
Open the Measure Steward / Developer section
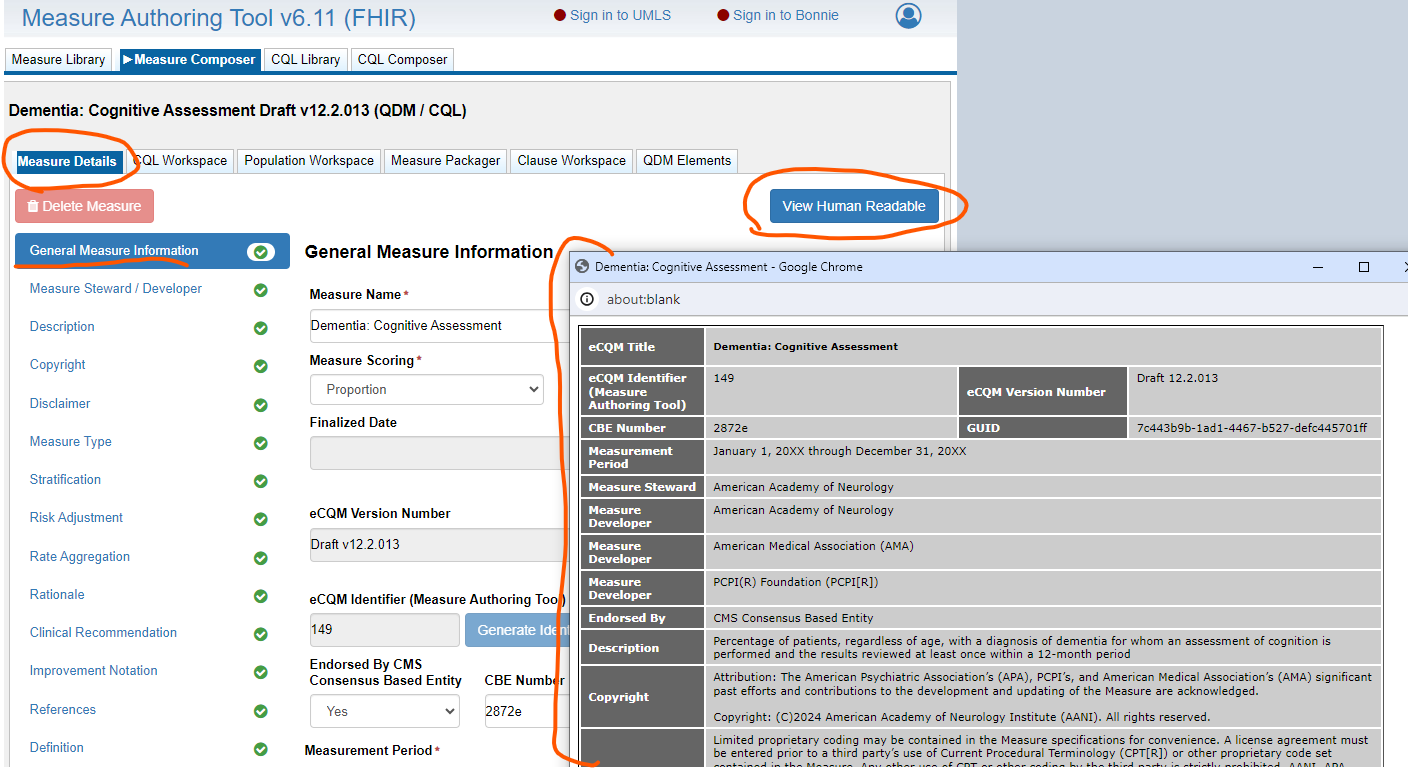tap(116, 289)
